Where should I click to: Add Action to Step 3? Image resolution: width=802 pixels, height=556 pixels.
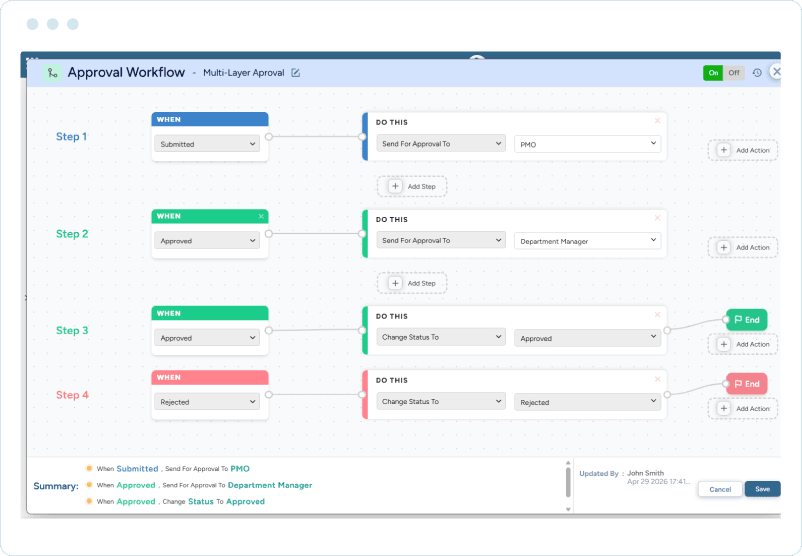pyautogui.click(x=743, y=344)
